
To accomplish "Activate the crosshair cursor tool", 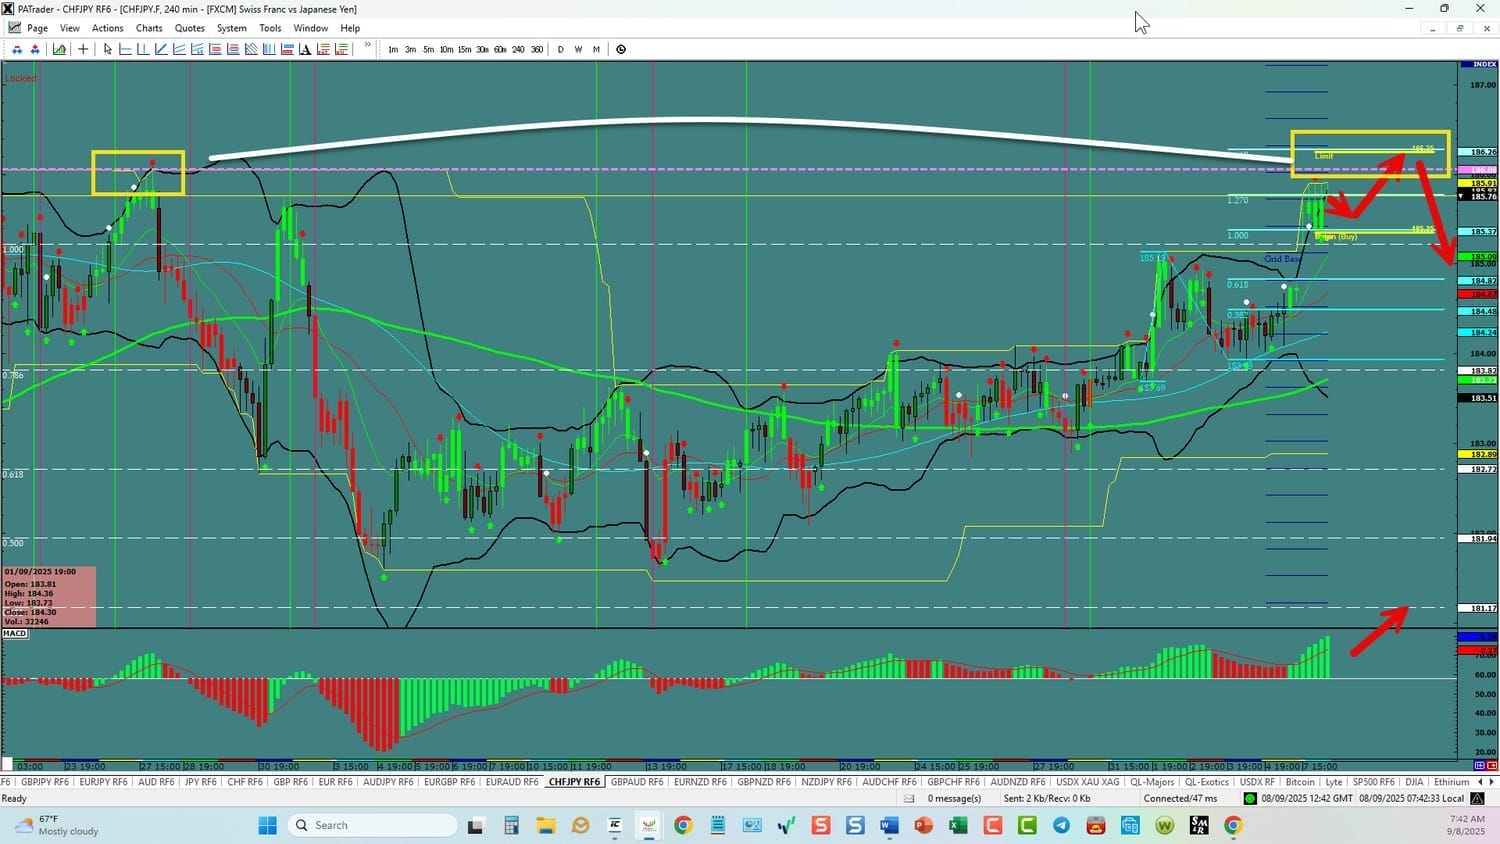I will click(x=83, y=49).
